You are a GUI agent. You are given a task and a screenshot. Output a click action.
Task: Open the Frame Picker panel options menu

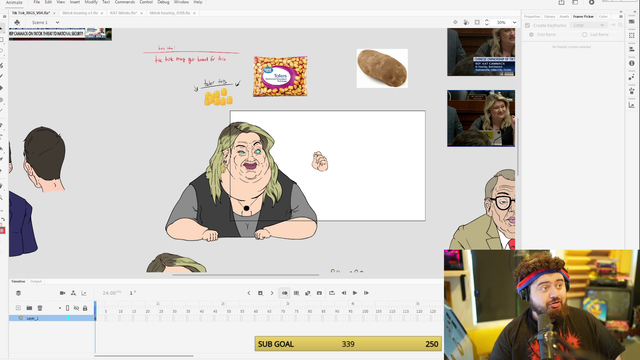(x=621, y=16)
